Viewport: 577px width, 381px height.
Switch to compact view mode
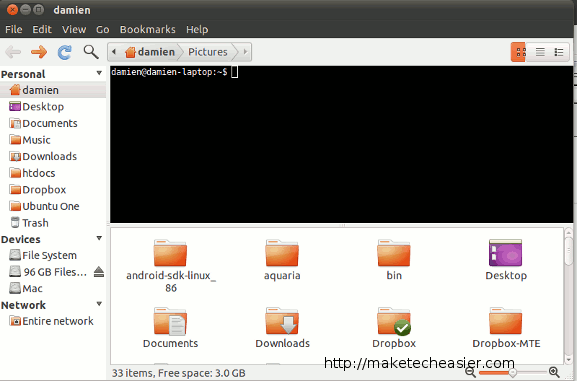pos(559,52)
